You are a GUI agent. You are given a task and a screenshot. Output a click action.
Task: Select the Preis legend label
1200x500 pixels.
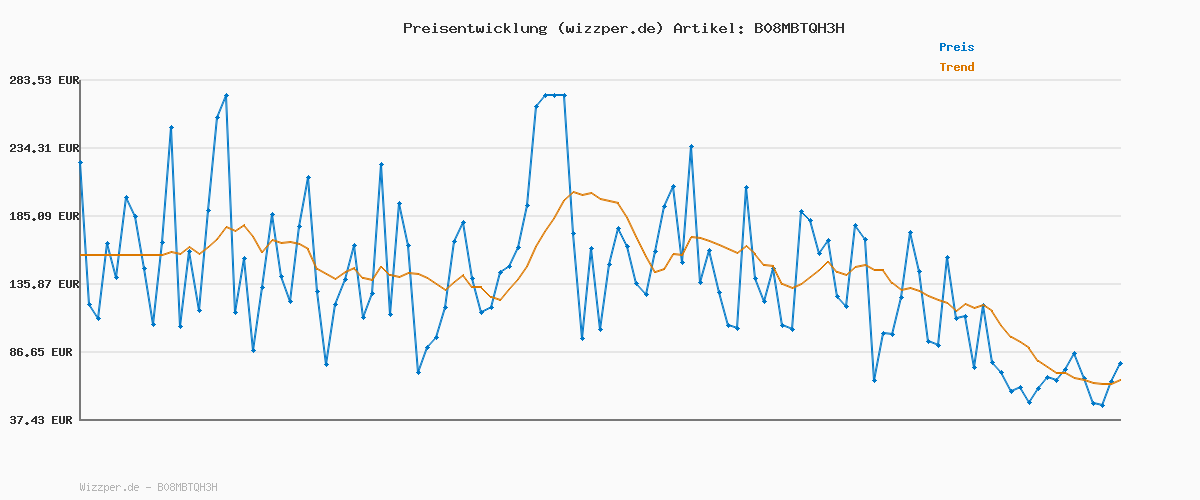click(x=956, y=47)
